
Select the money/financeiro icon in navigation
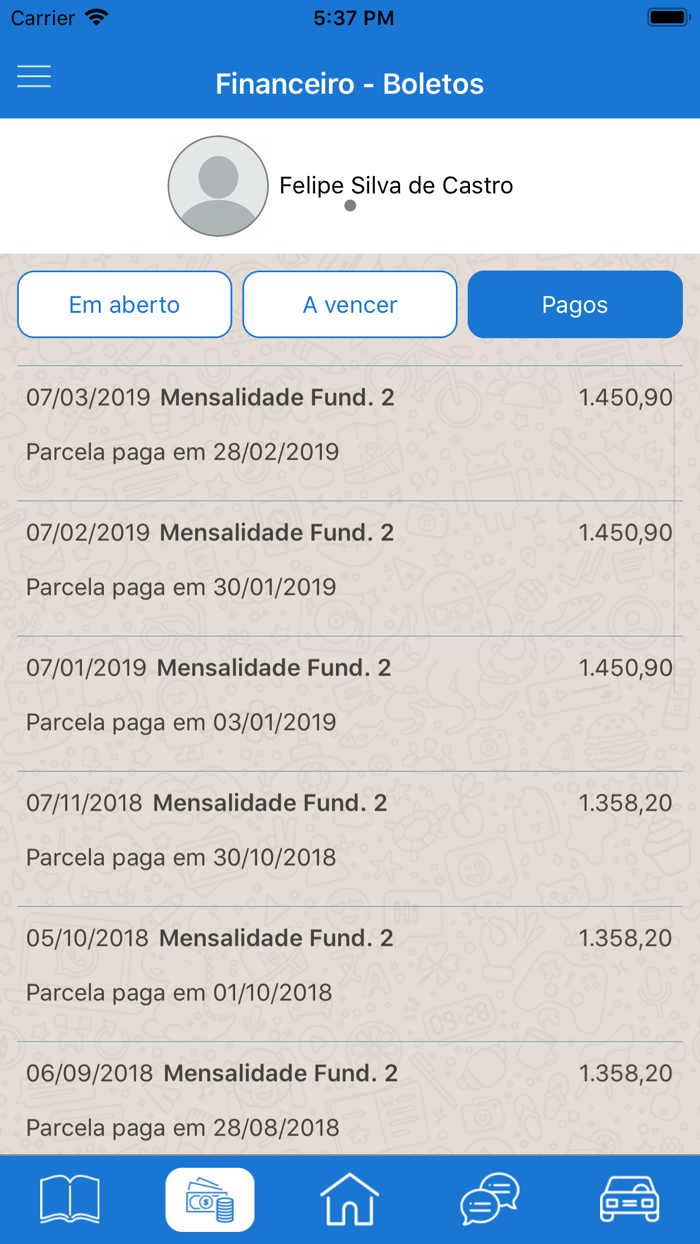click(x=209, y=1199)
